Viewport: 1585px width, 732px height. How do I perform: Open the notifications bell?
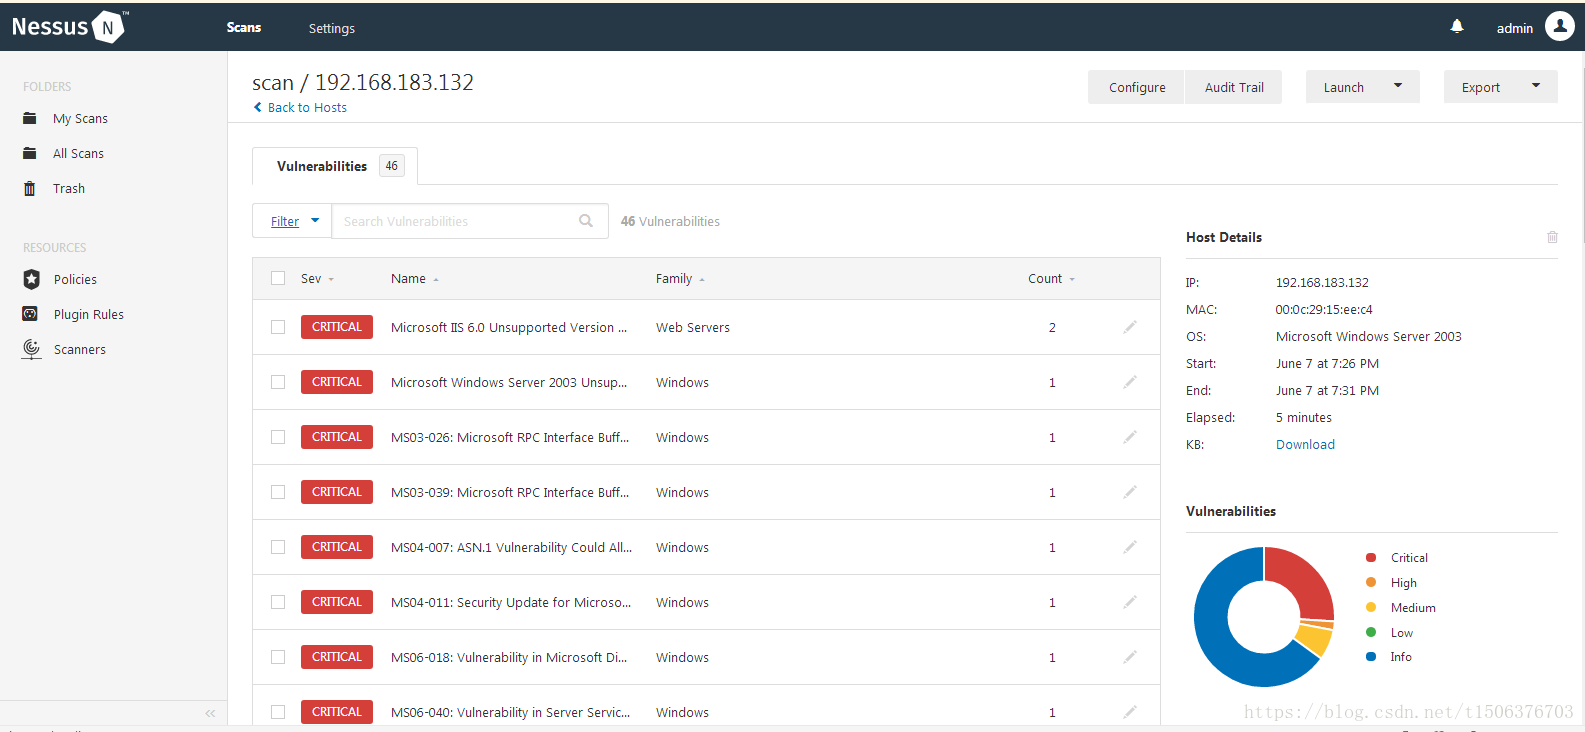[x=1457, y=27]
